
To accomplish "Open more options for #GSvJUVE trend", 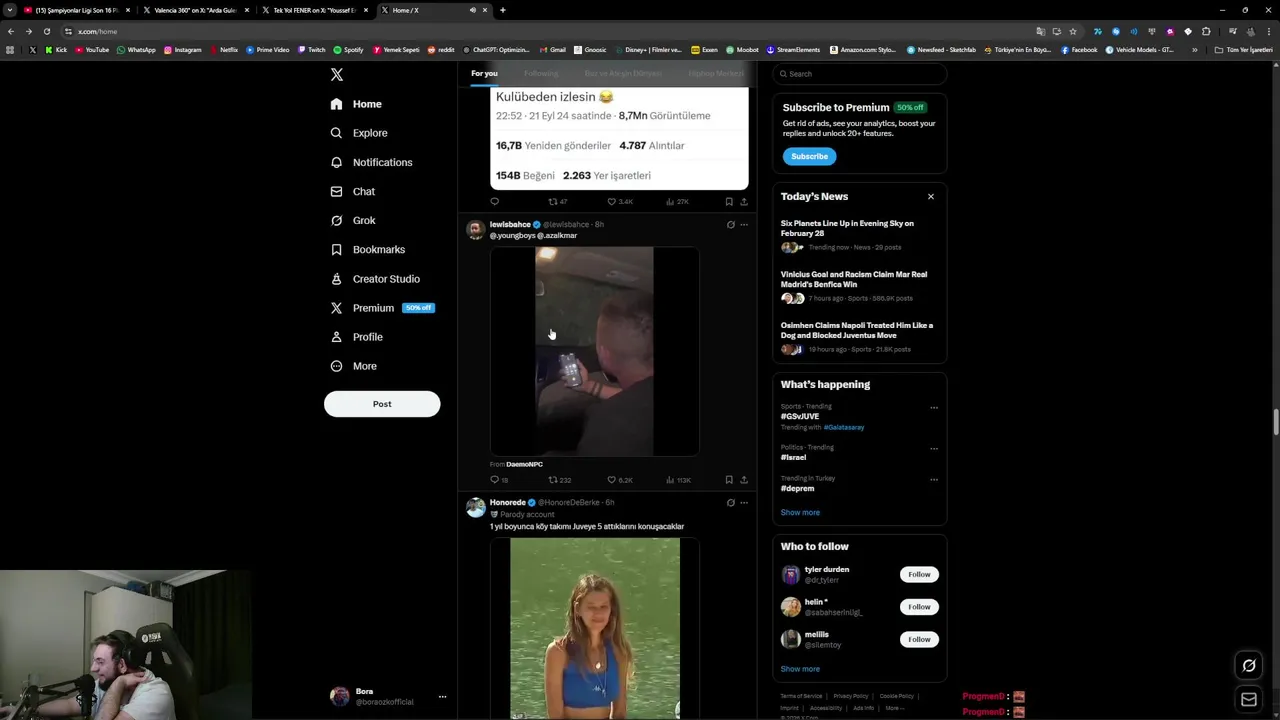I will coord(934,408).
